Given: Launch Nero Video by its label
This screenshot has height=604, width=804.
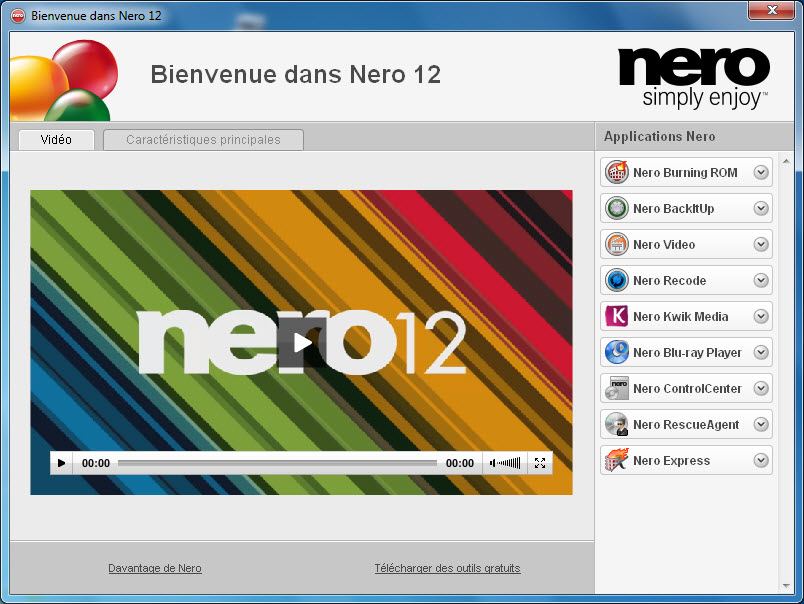Looking at the screenshot, I should pyautogui.click(x=664, y=245).
